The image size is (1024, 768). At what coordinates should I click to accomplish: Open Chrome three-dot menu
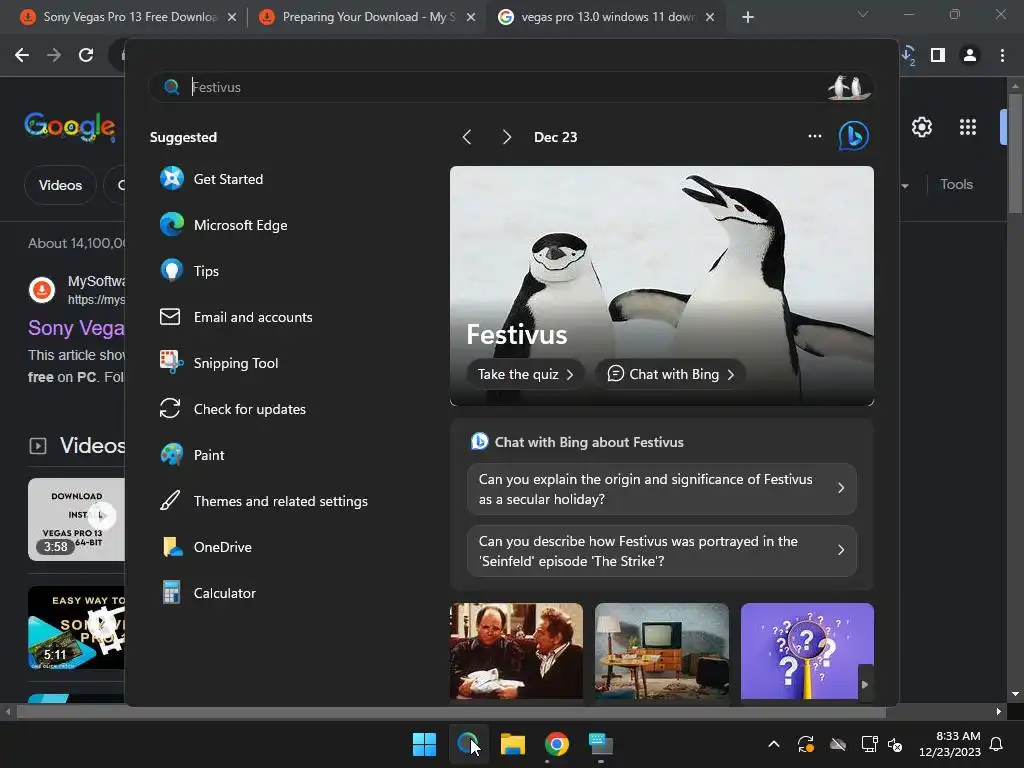click(x=1002, y=55)
